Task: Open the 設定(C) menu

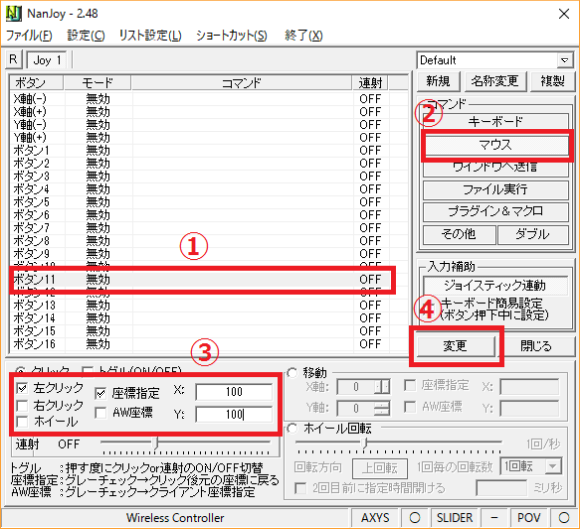Action: click(86, 36)
